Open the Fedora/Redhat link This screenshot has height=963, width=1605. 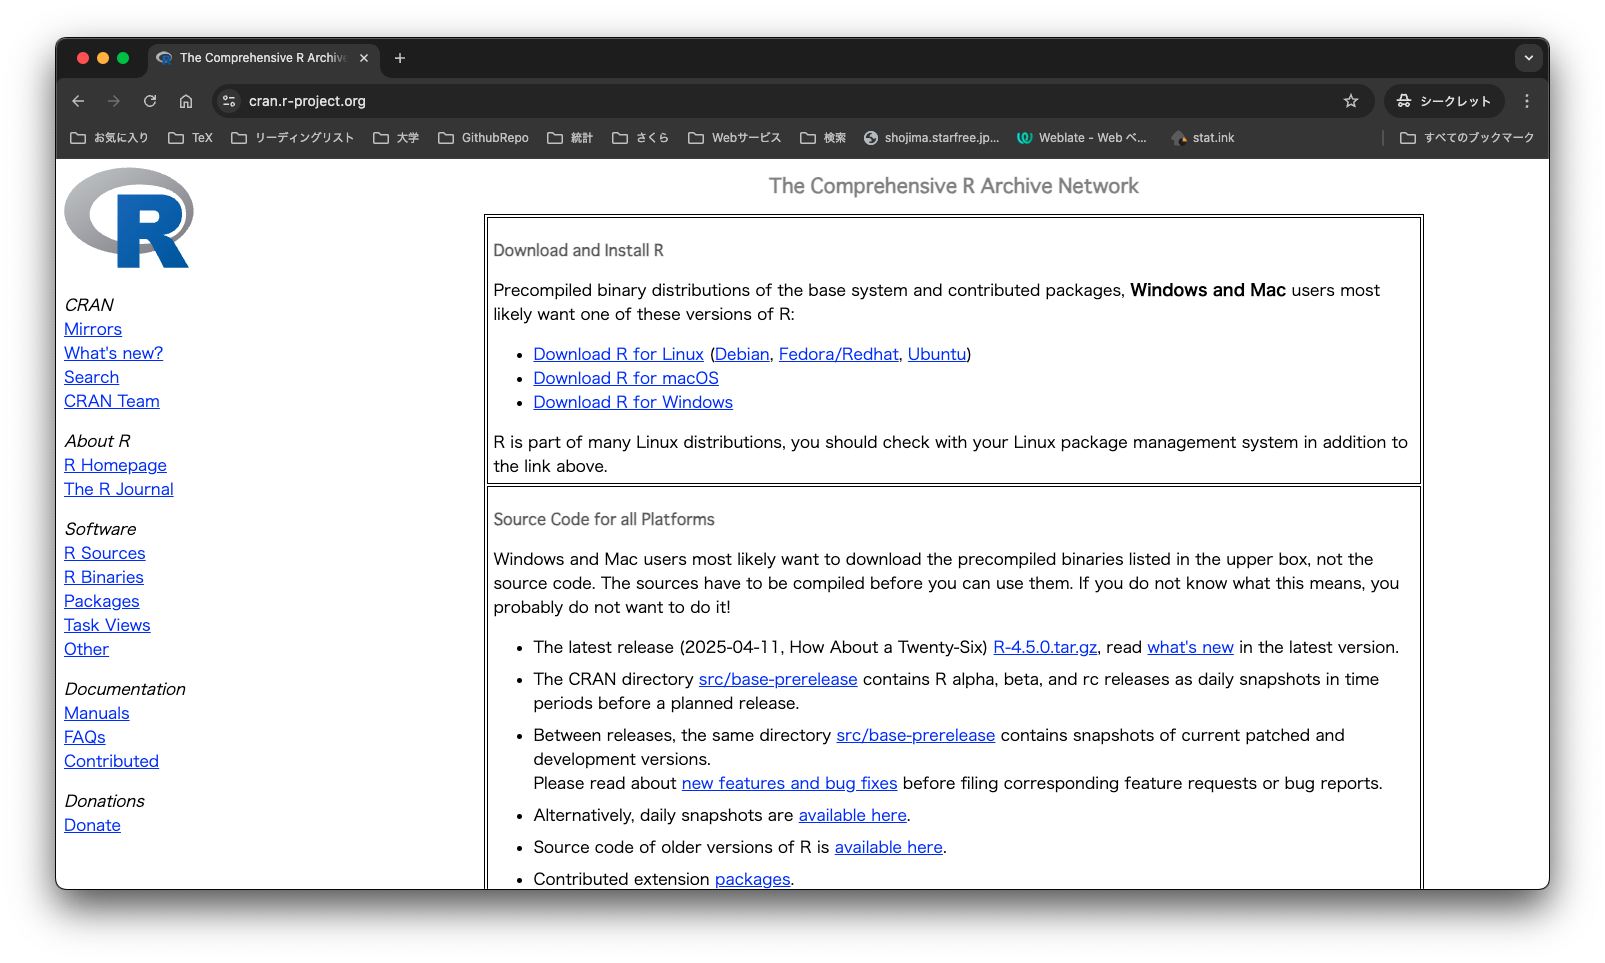click(838, 354)
